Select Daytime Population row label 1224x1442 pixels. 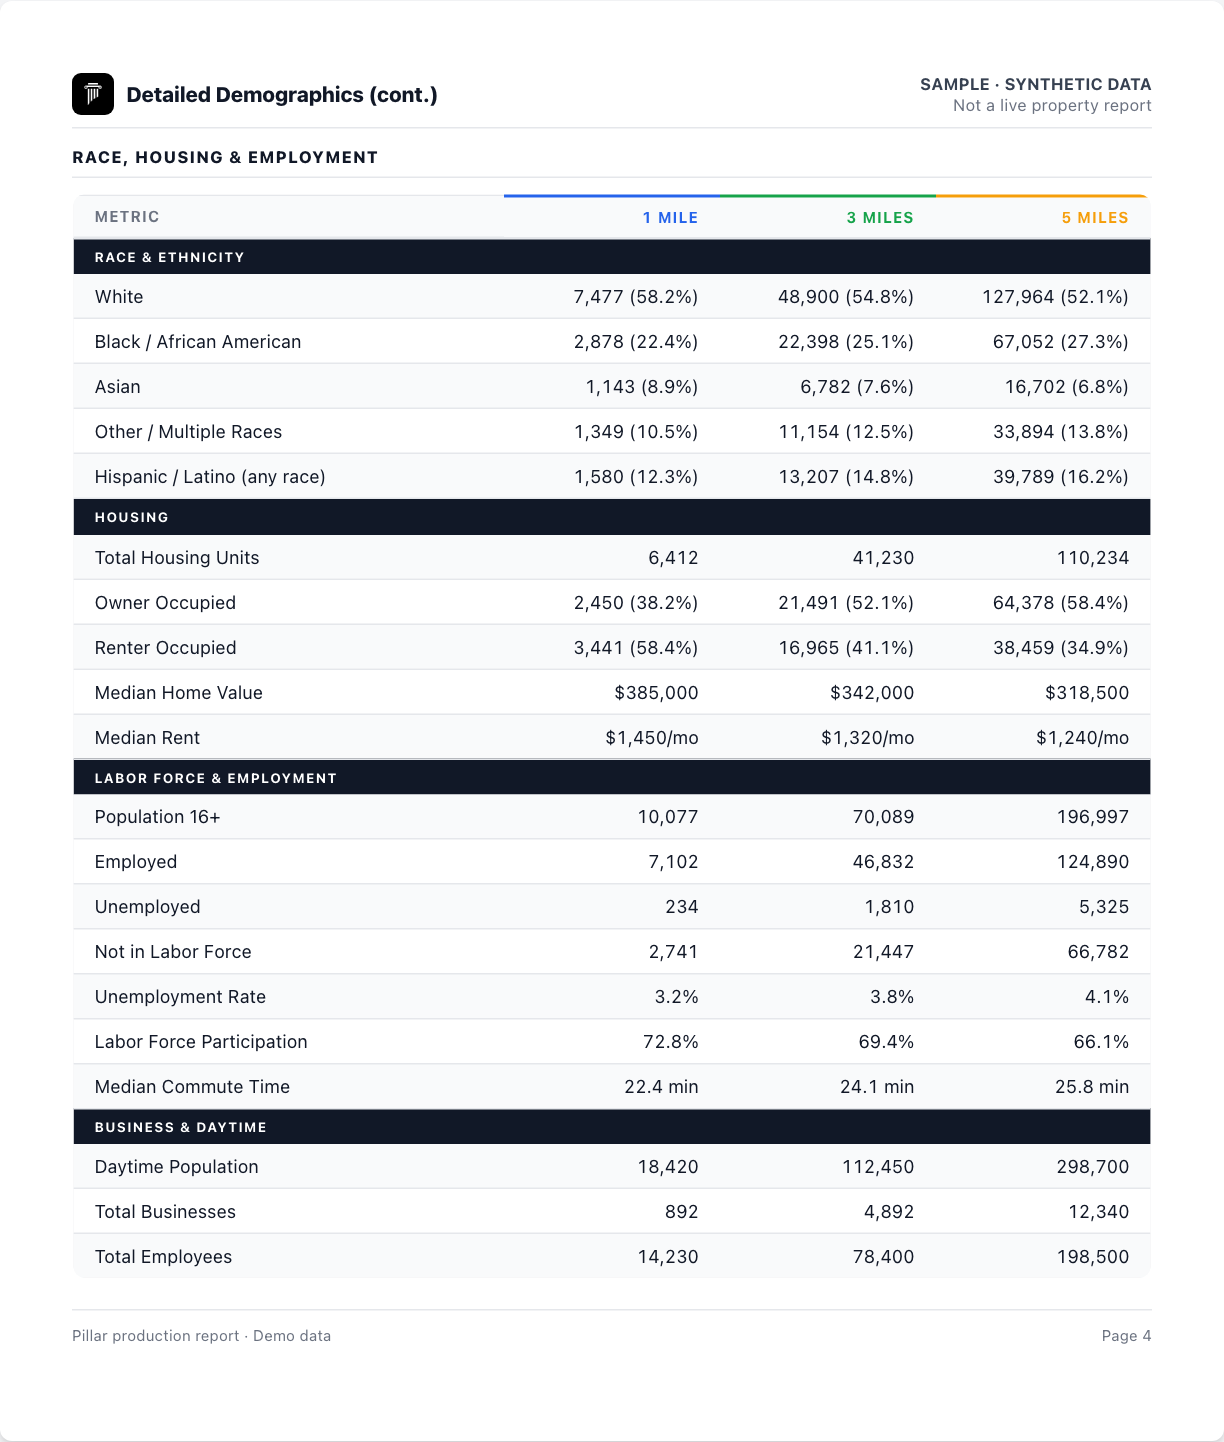click(x=176, y=1167)
